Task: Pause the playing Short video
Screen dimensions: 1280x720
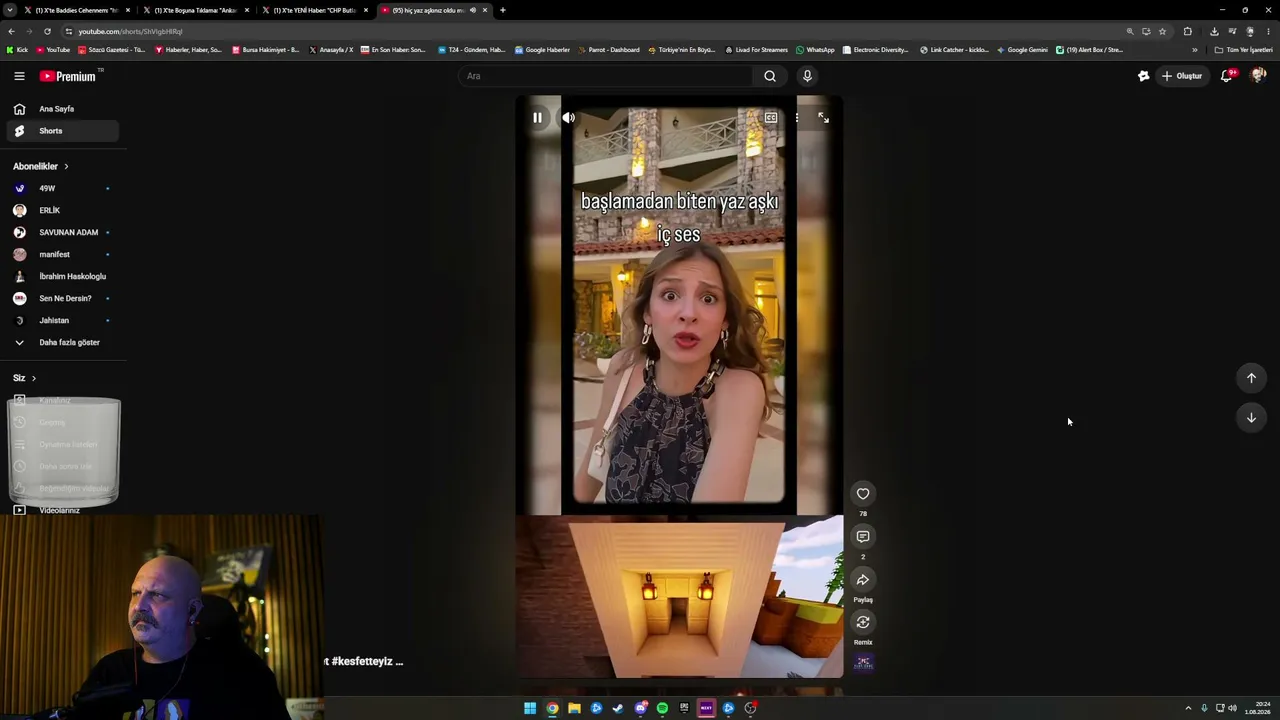Action: point(537,118)
